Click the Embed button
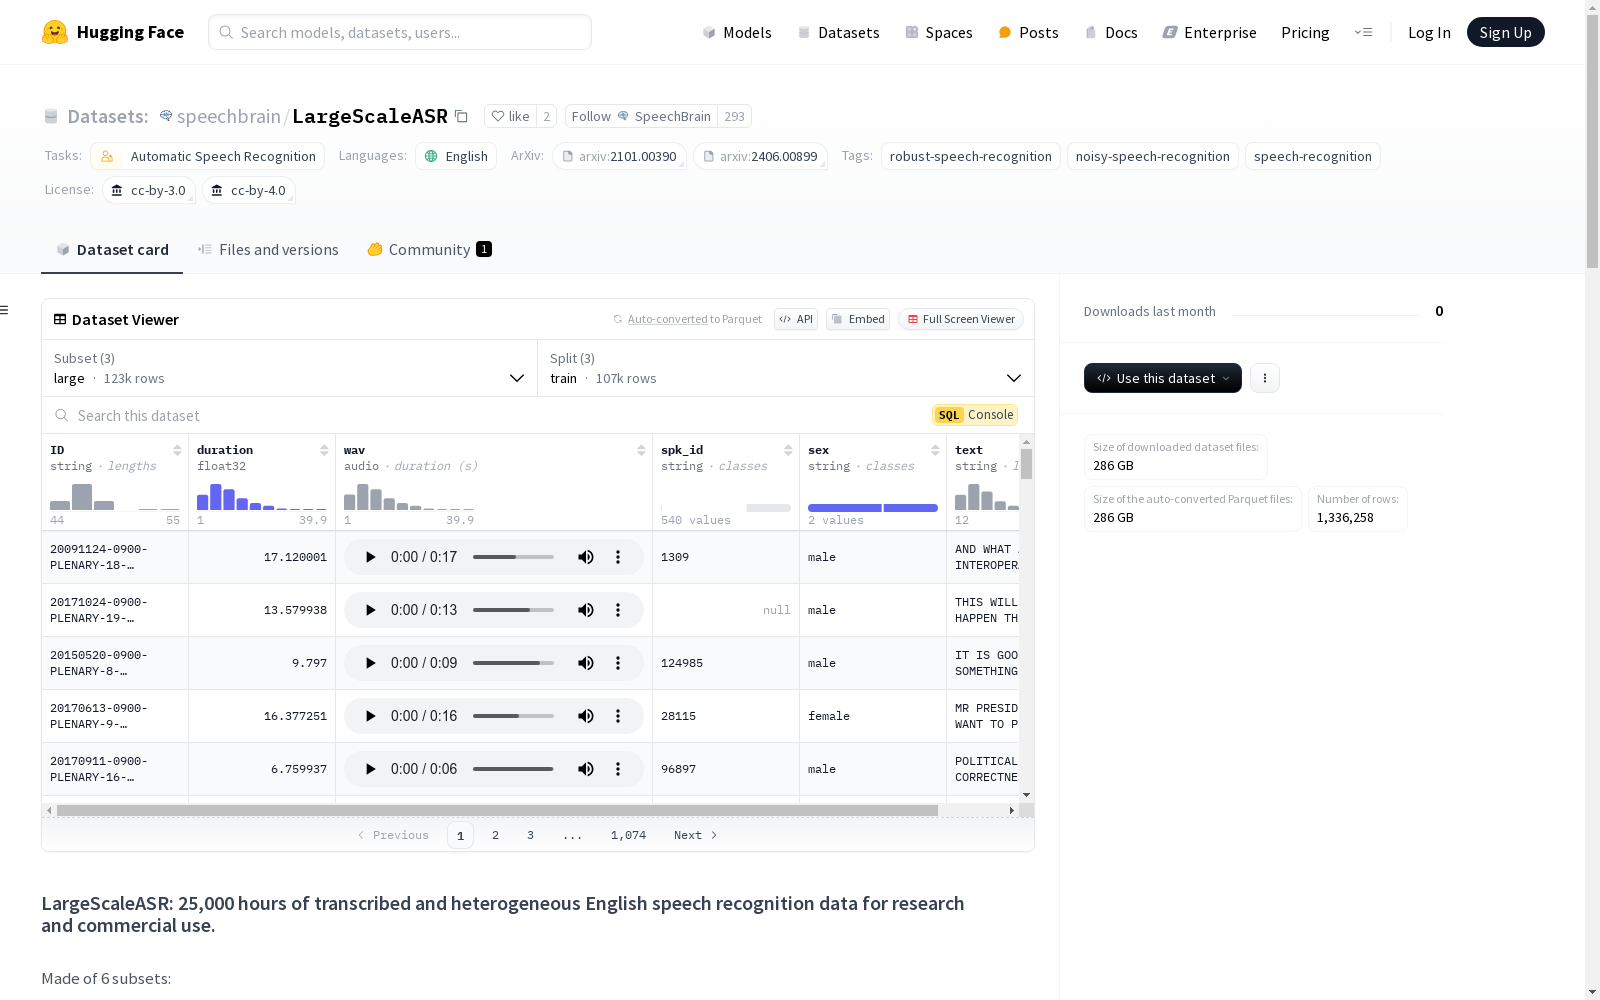This screenshot has width=1600, height=1000. pyautogui.click(x=858, y=319)
